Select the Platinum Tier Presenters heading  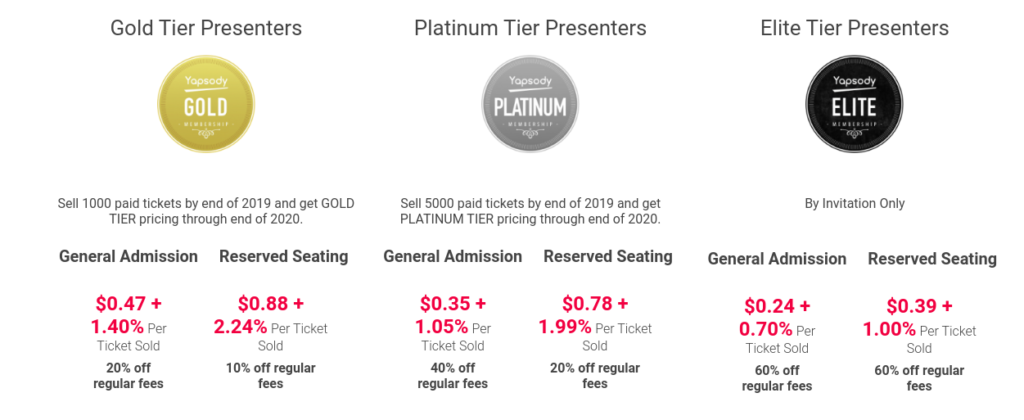coord(530,28)
